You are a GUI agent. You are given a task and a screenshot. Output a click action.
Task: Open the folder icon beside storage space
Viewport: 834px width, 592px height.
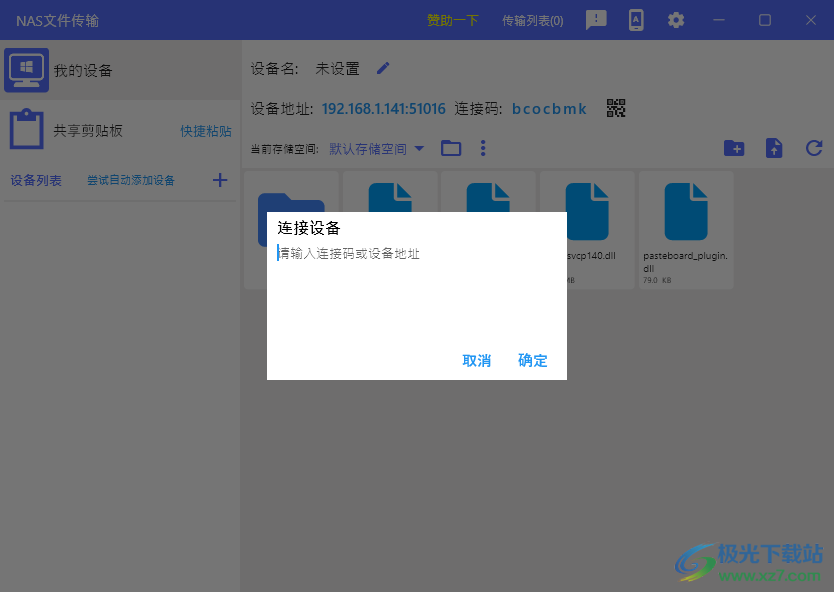tap(451, 148)
